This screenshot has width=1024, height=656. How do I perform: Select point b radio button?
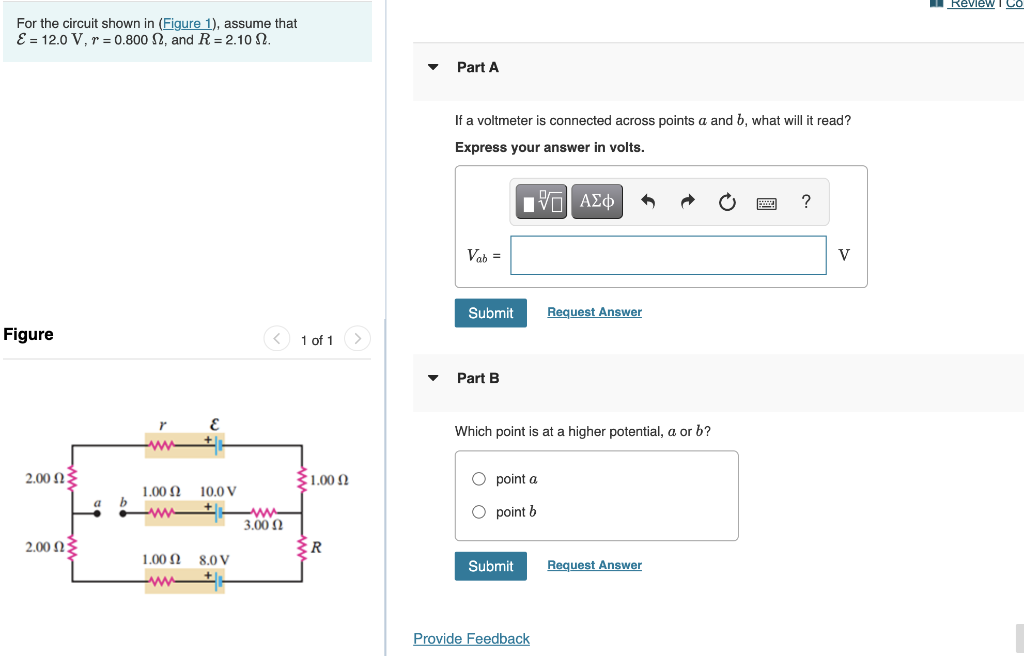point(479,511)
